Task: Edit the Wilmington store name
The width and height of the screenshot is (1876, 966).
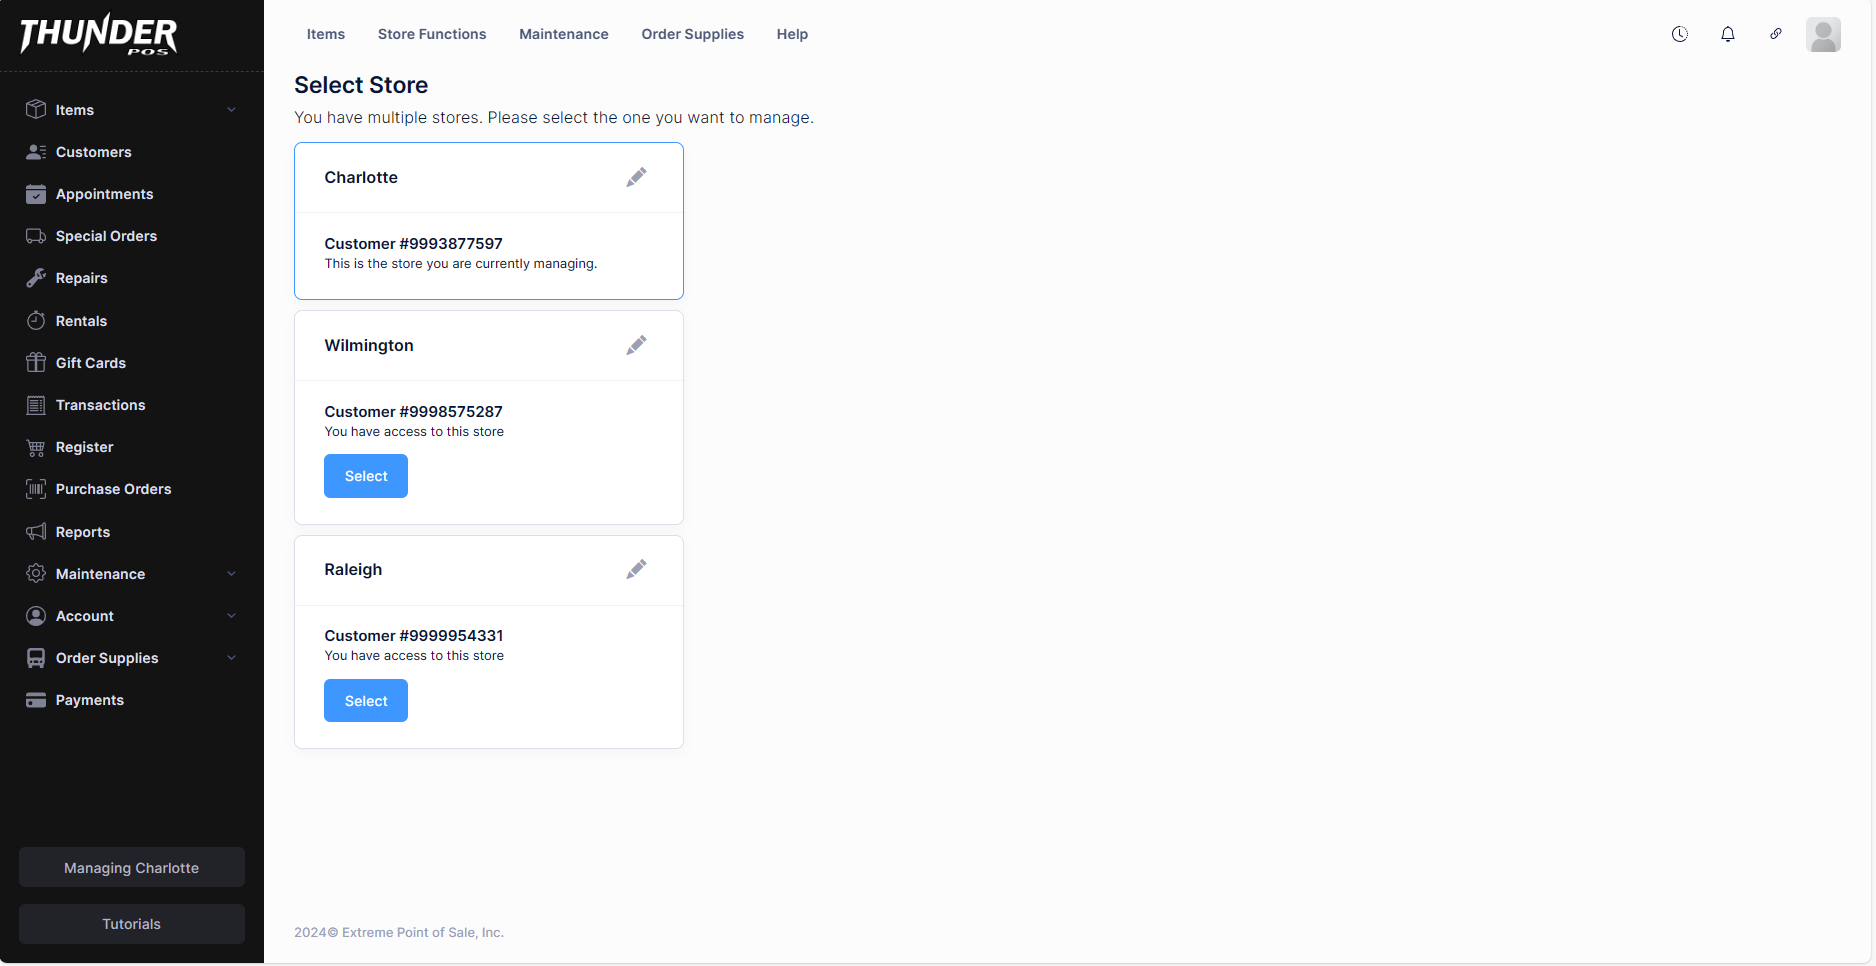Action: pos(636,346)
